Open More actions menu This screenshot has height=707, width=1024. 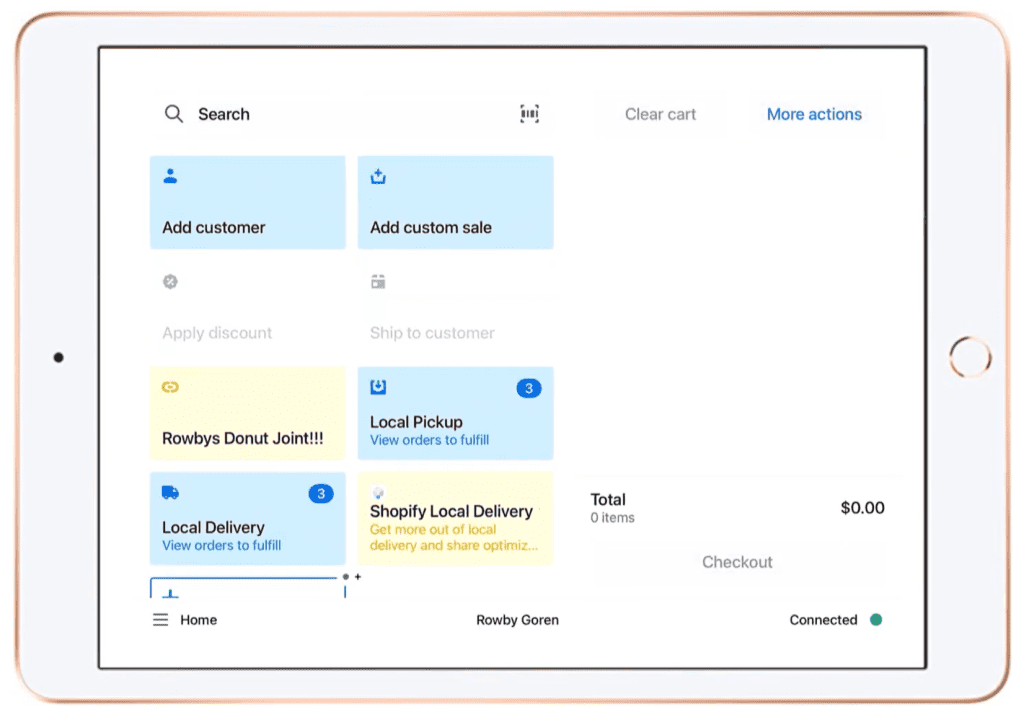coord(813,114)
